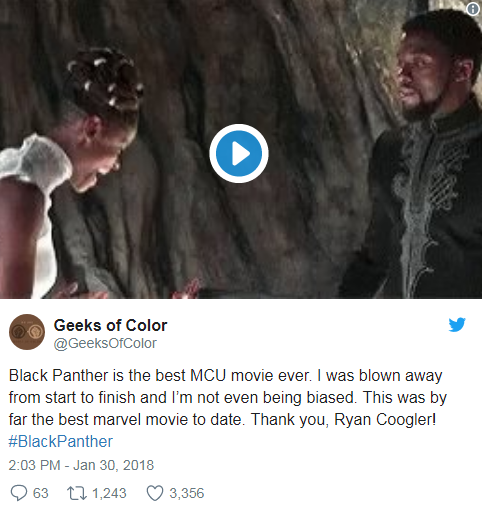This screenshot has width=482, height=512.
Task: Open the info icon on the video corner
Action: coord(473,9)
